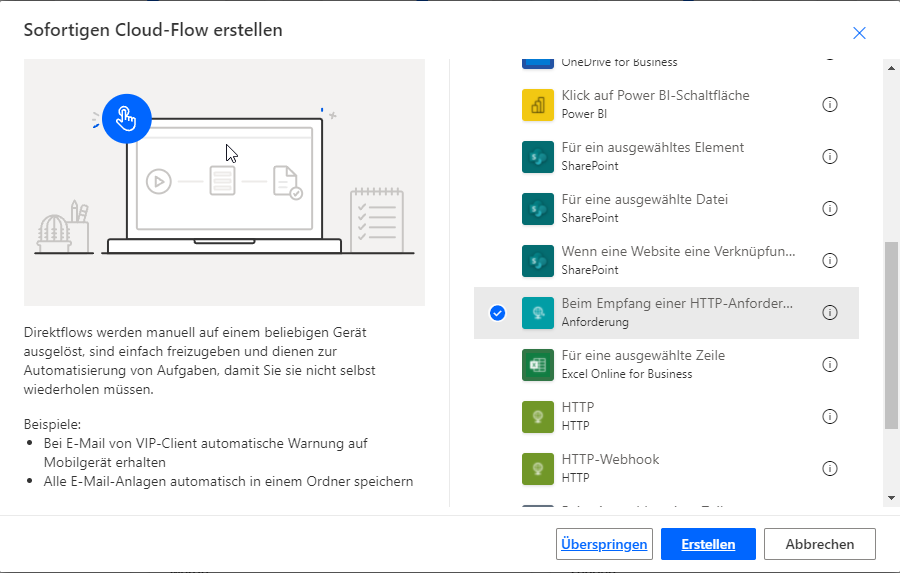The width and height of the screenshot is (900, 573).
Task: Click the Power BI trigger icon
Action: click(x=538, y=105)
